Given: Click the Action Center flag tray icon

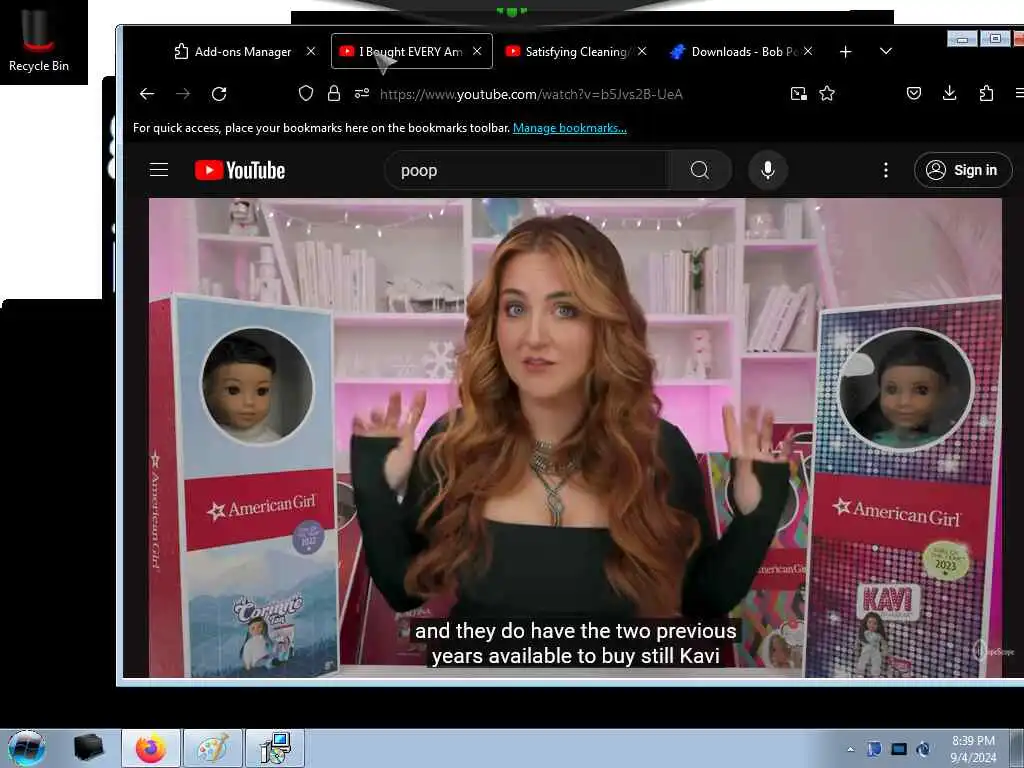Looking at the screenshot, I should point(874,749).
